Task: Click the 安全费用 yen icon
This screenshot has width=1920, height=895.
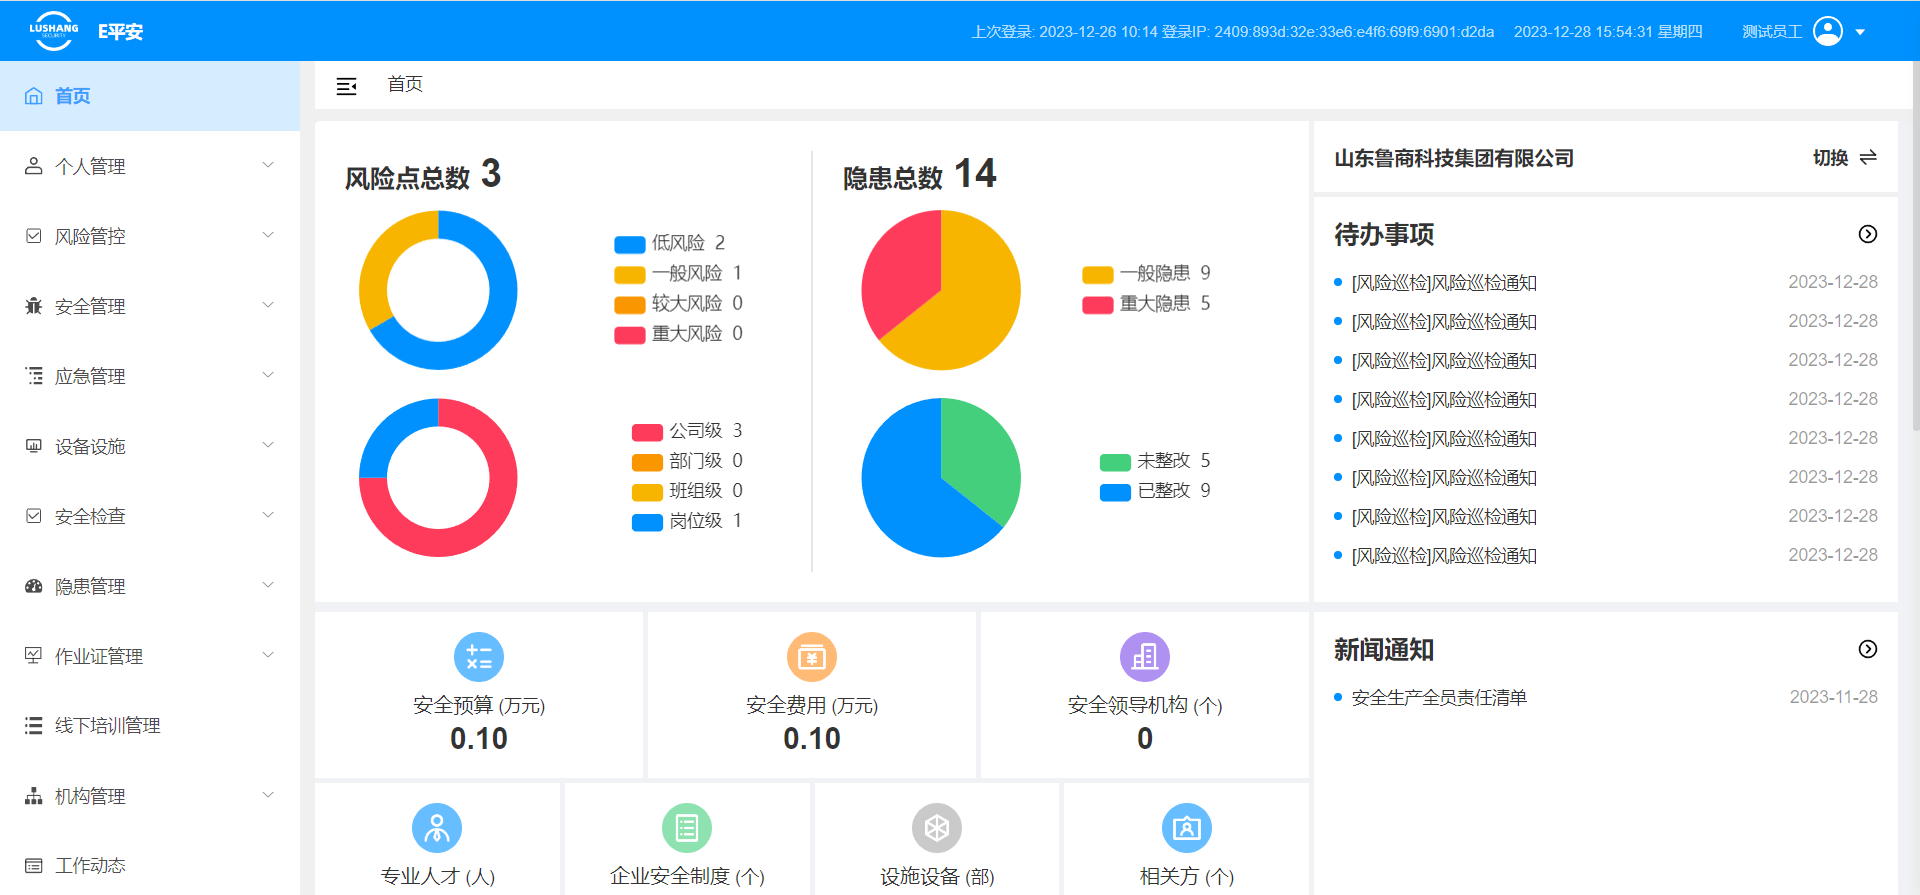Action: (x=812, y=657)
